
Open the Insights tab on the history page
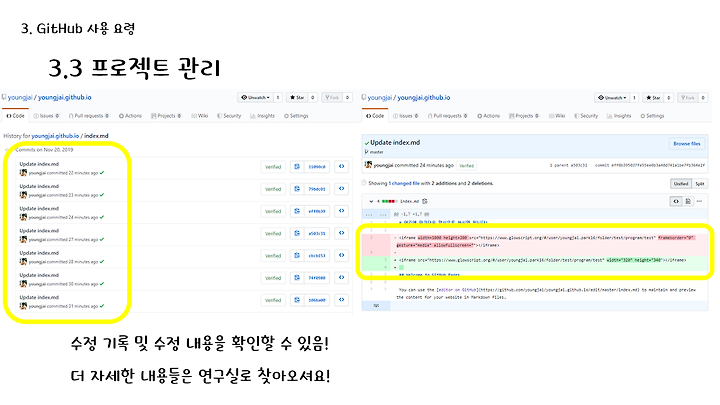(x=262, y=116)
